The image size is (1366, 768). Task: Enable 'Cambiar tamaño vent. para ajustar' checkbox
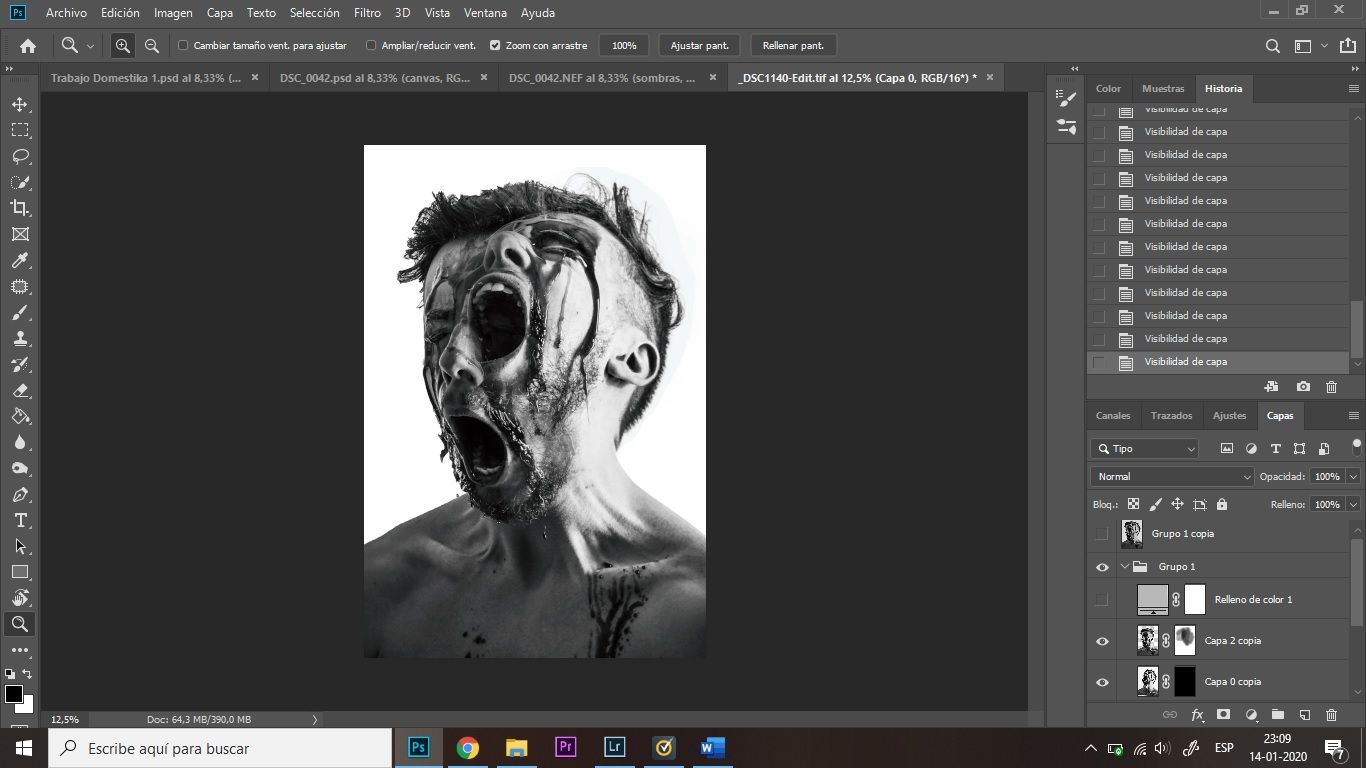tap(183, 46)
